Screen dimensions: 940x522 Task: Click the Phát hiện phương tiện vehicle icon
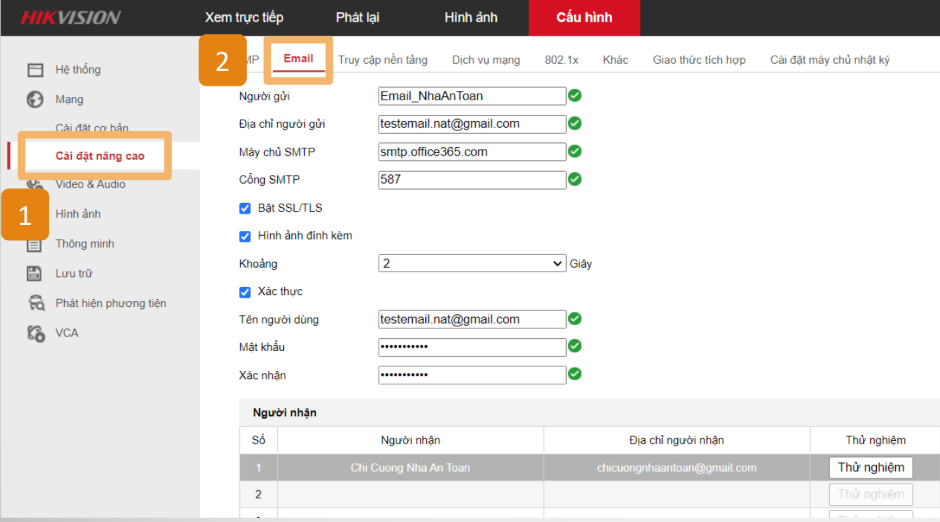(36, 303)
